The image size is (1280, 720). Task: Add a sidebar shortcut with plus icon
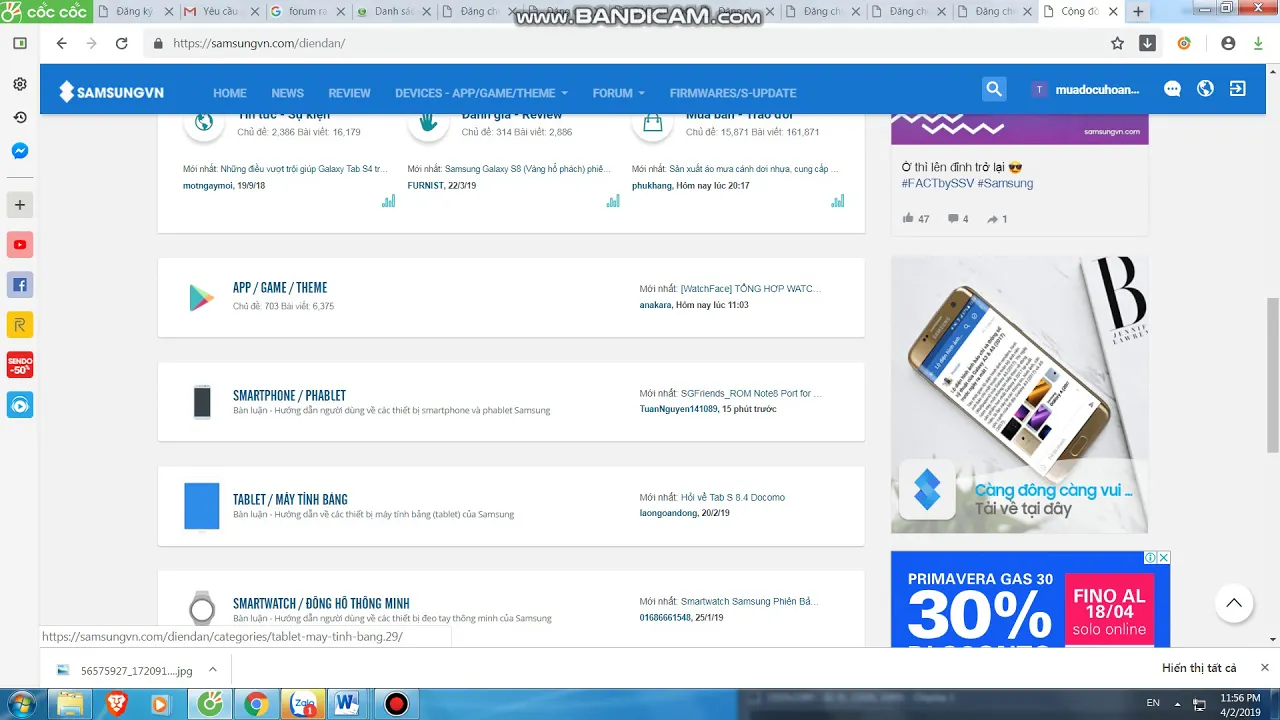[x=20, y=205]
